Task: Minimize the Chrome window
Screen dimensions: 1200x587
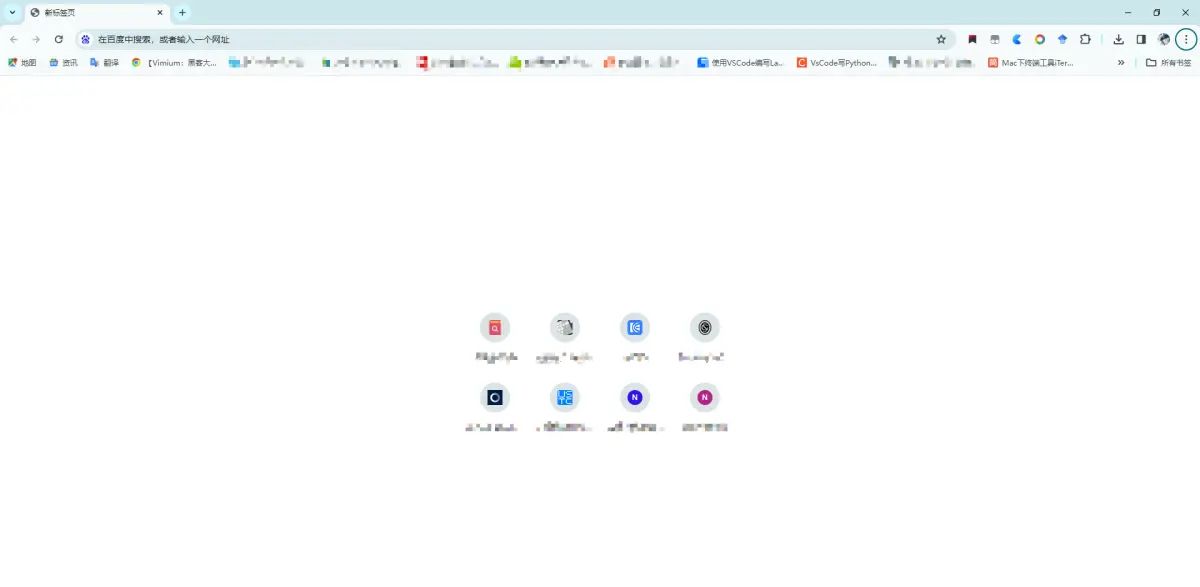Action: coord(1128,13)
